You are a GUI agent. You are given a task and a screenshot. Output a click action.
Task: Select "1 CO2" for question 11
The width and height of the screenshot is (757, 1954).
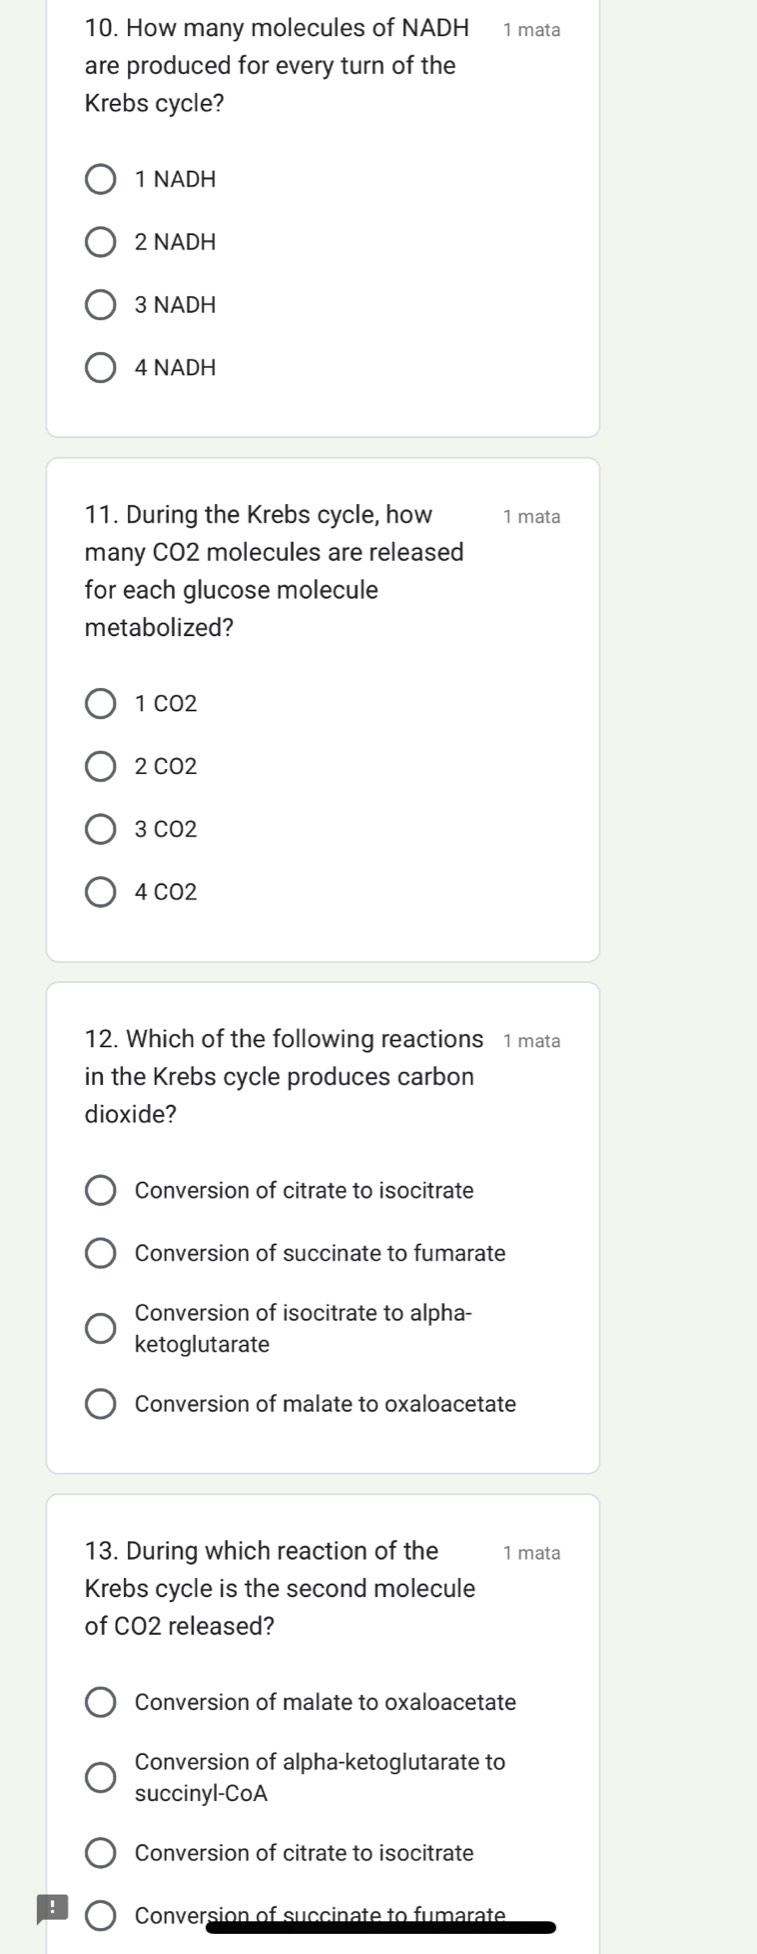100,703
